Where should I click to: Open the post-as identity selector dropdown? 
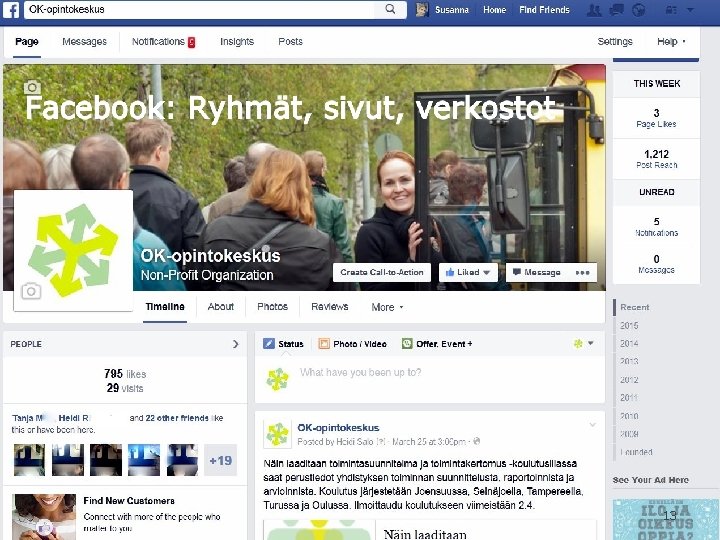584,343
